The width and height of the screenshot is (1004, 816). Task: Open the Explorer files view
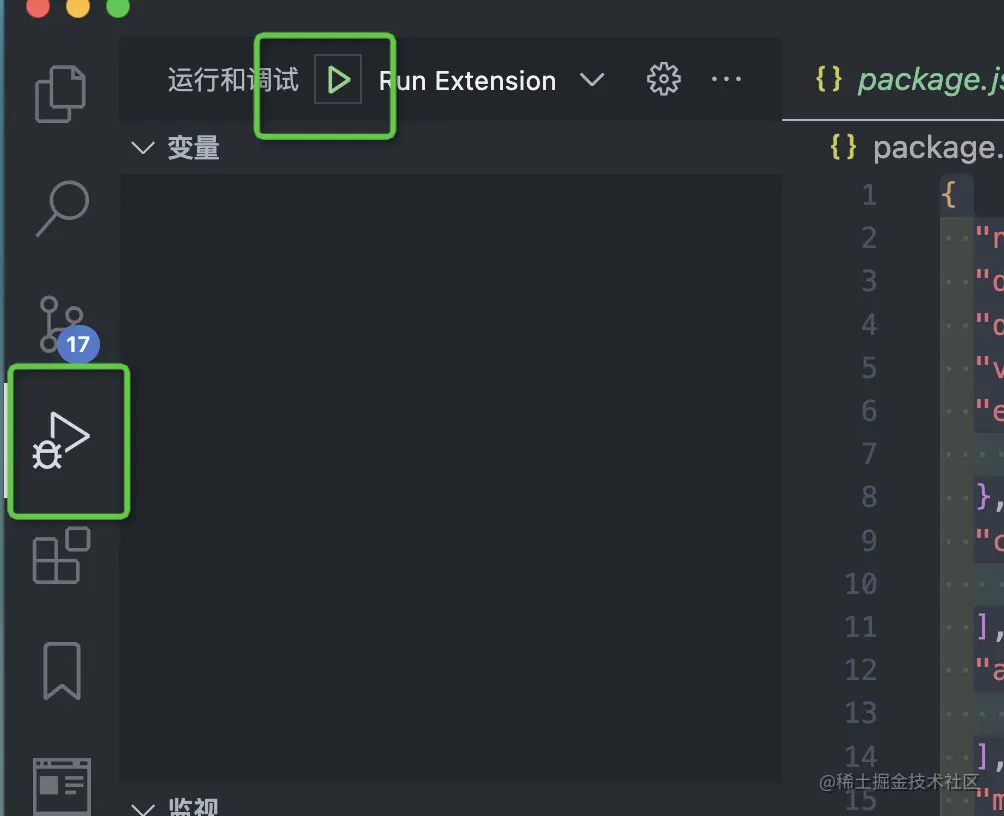[62, 92]
